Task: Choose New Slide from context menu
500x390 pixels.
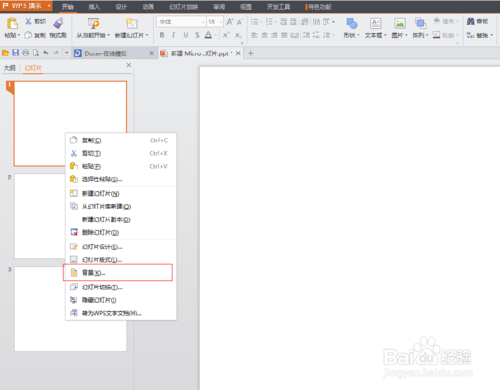Action: coord(121,194)
